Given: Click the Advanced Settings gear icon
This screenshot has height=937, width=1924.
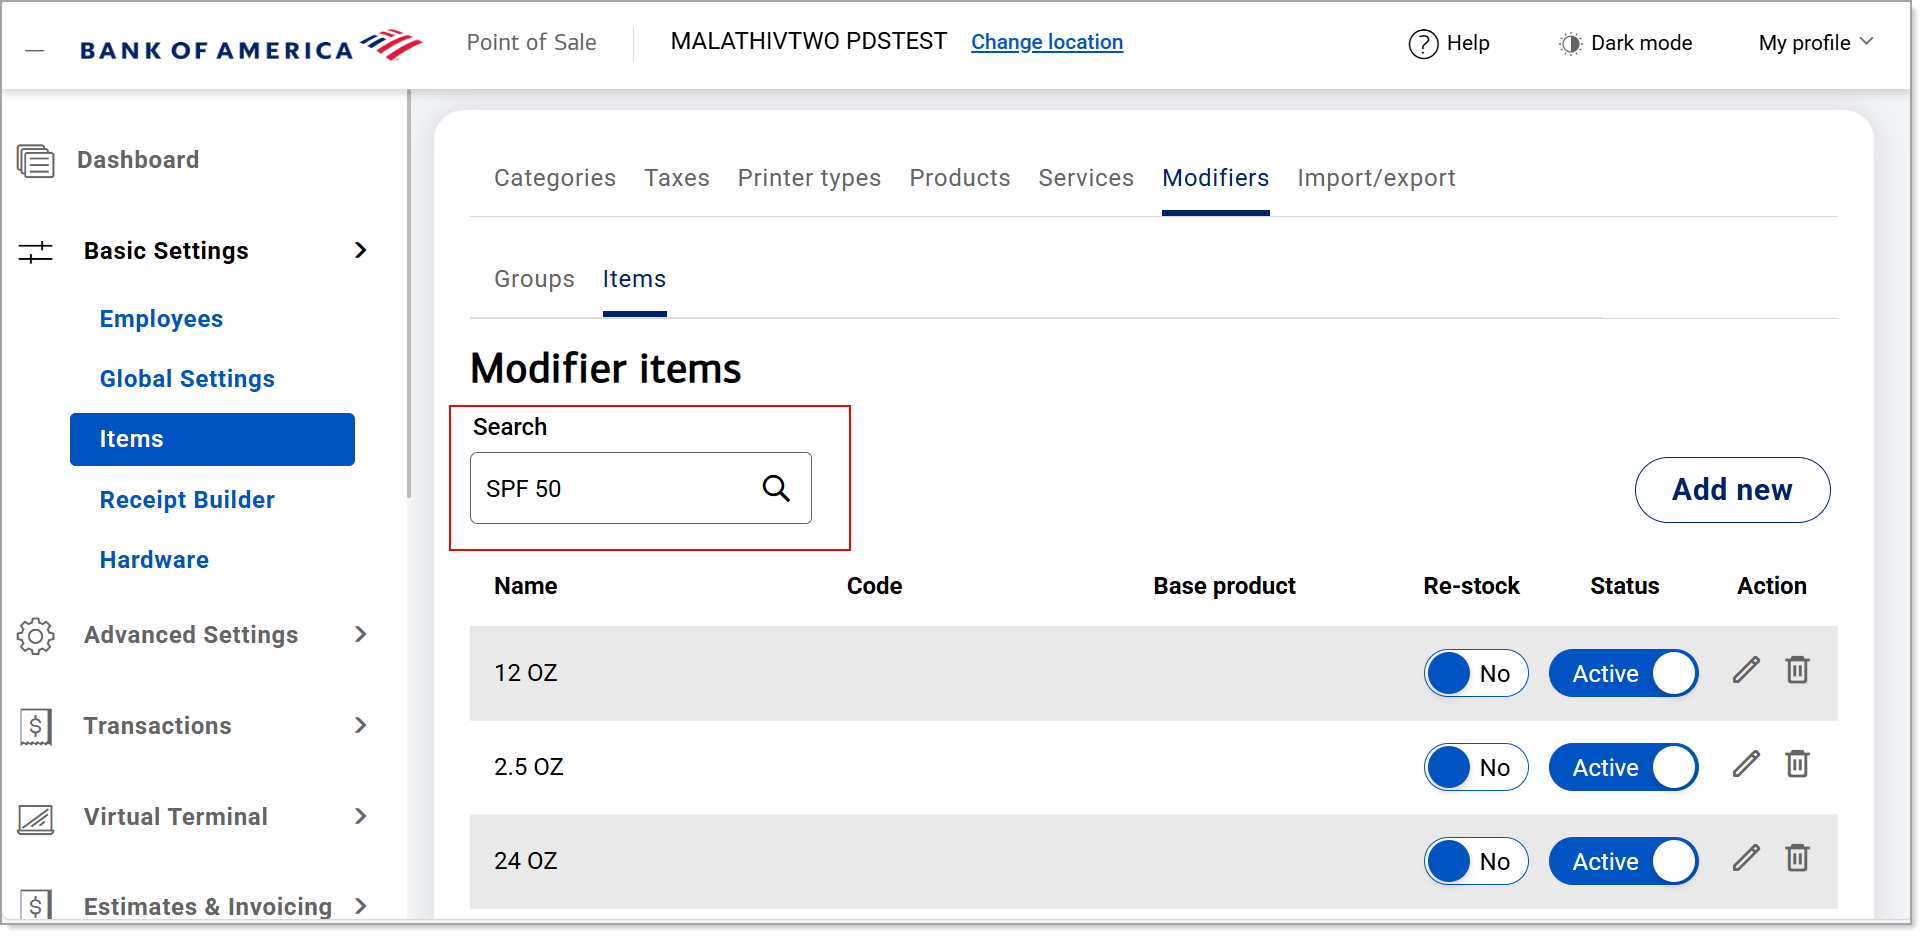Looking at the screenshot, I should (36, 636).
